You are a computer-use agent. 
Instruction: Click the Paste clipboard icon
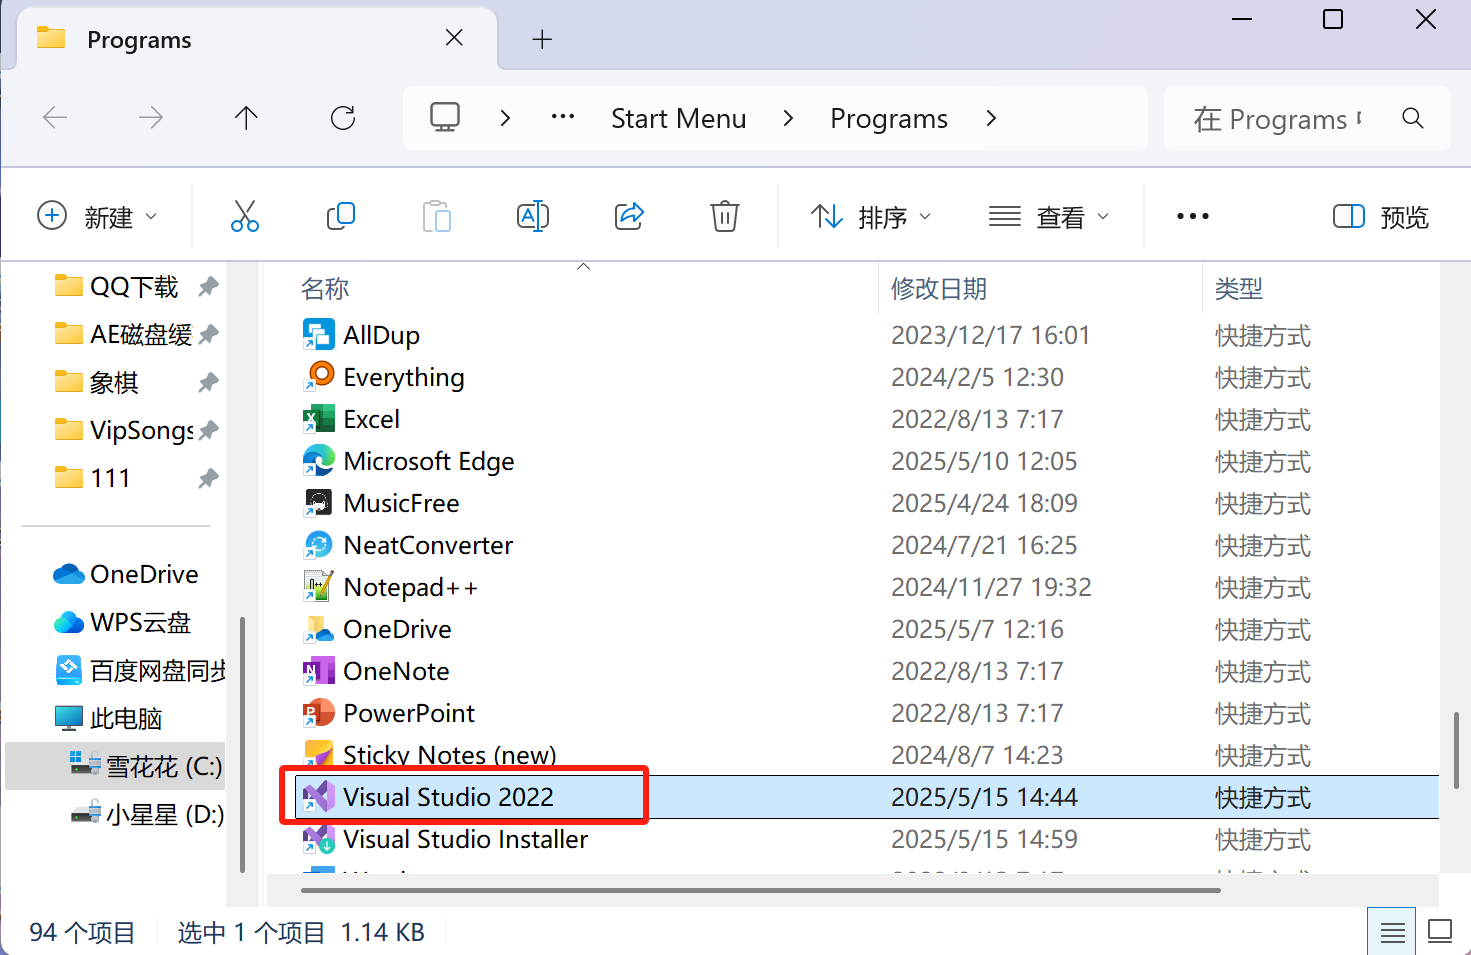coord(437,216)
